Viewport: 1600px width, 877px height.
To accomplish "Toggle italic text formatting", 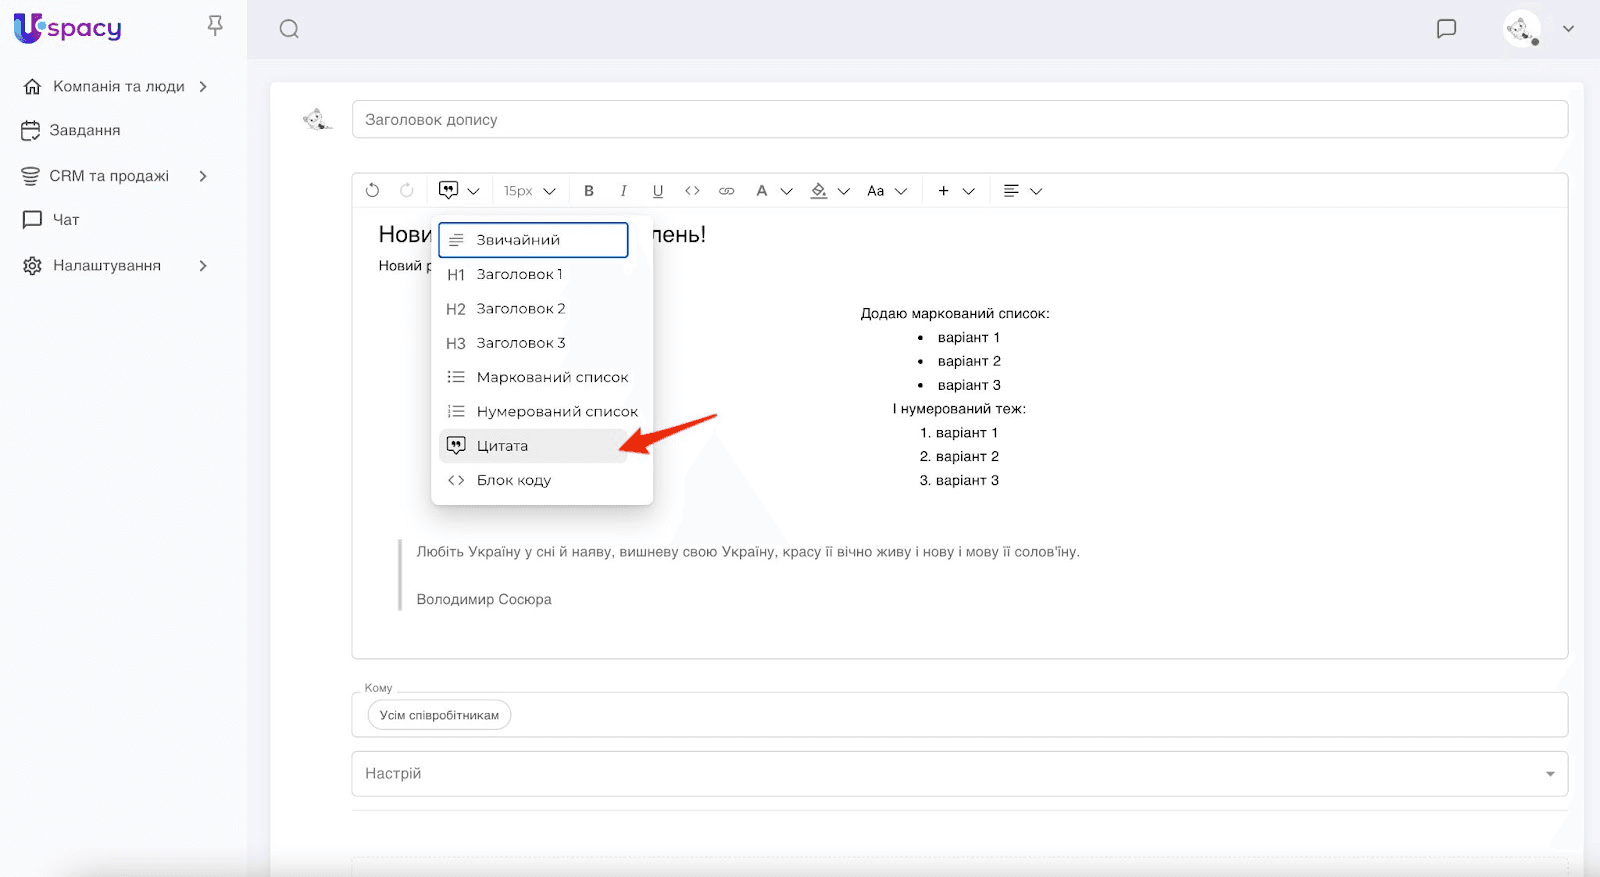I will [623, 191].
